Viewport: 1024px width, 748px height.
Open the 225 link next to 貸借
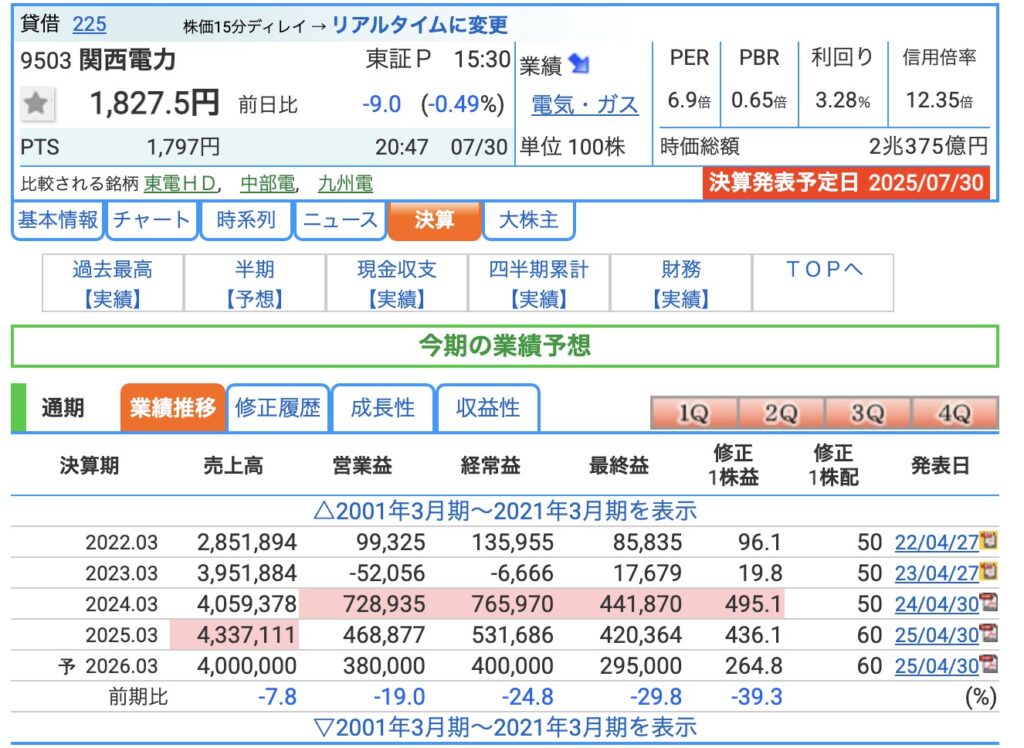pos(89,24)
